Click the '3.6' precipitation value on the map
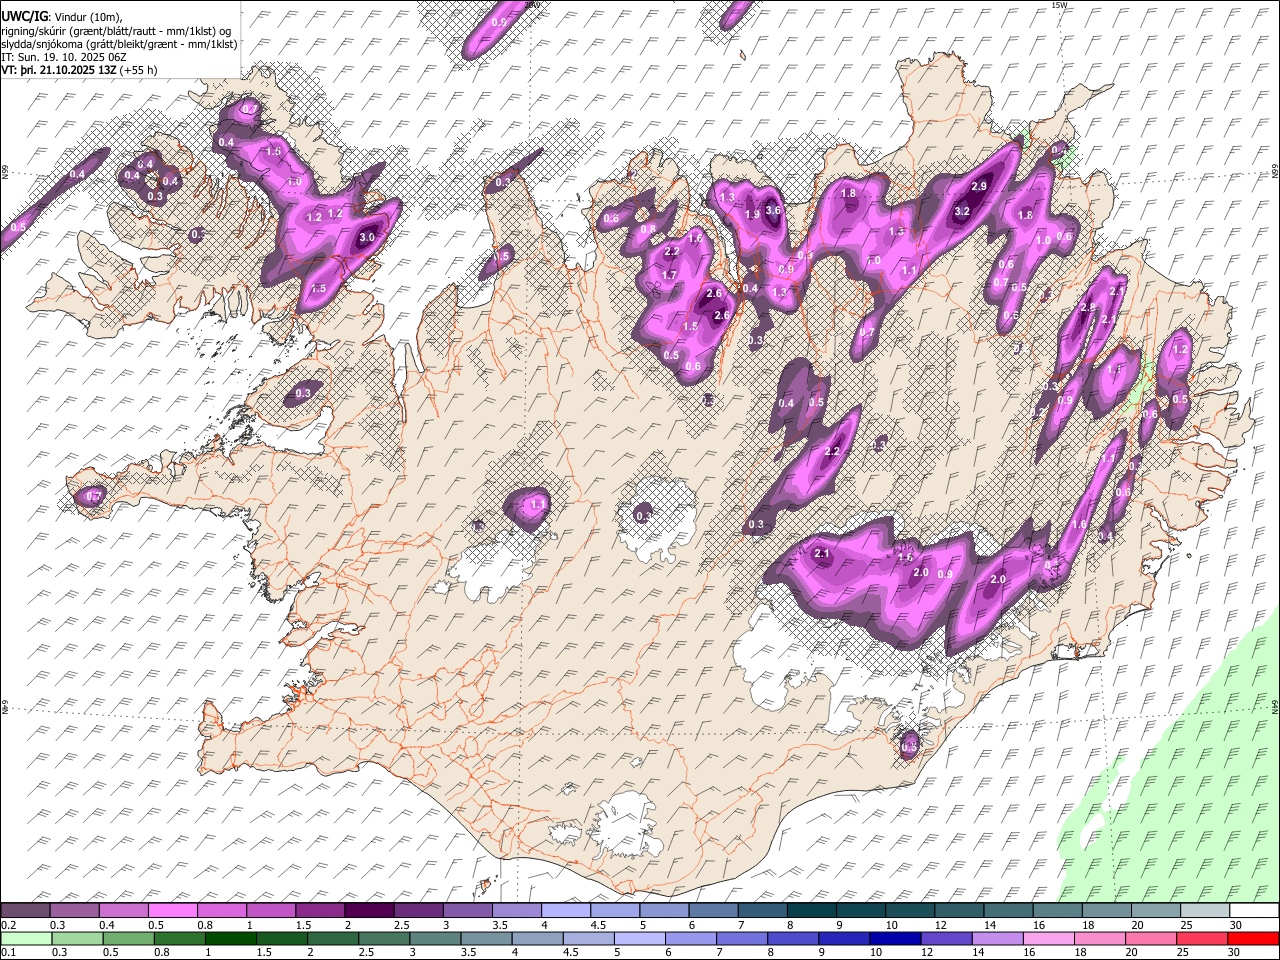Image resolution: width=1280 pixels, height=960 pixels. point(773,210)
